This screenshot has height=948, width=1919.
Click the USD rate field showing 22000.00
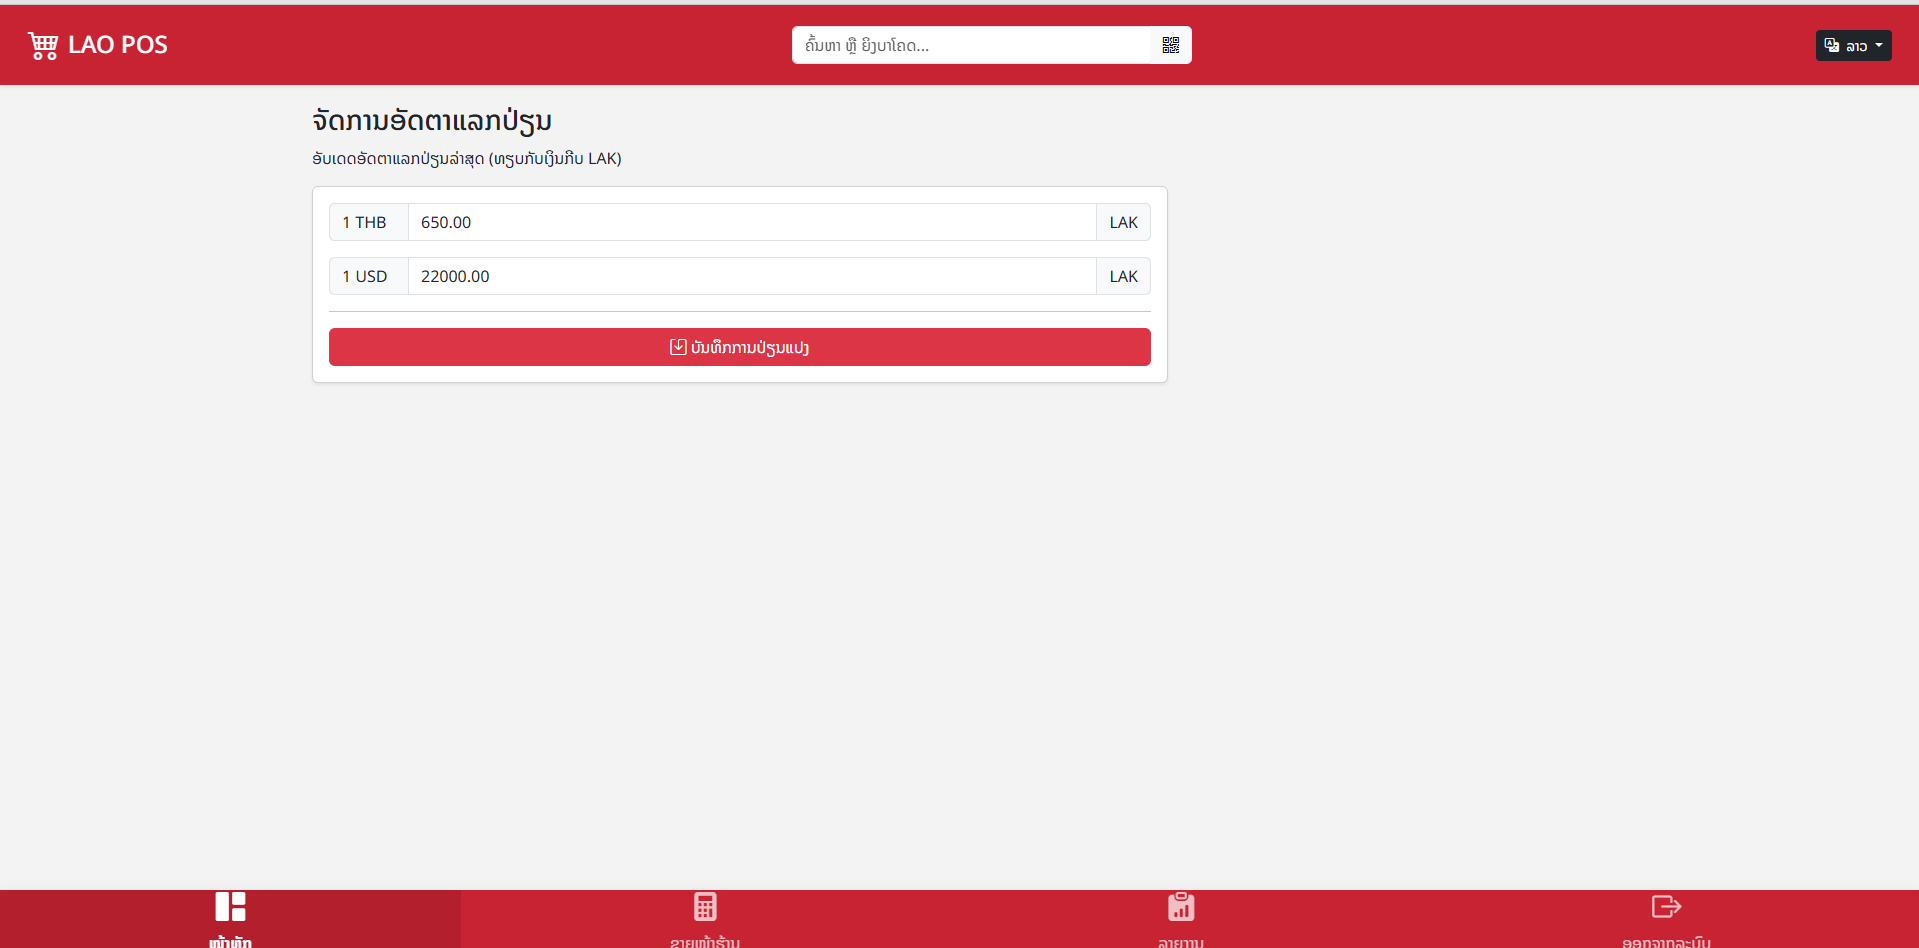pos(751,276)
